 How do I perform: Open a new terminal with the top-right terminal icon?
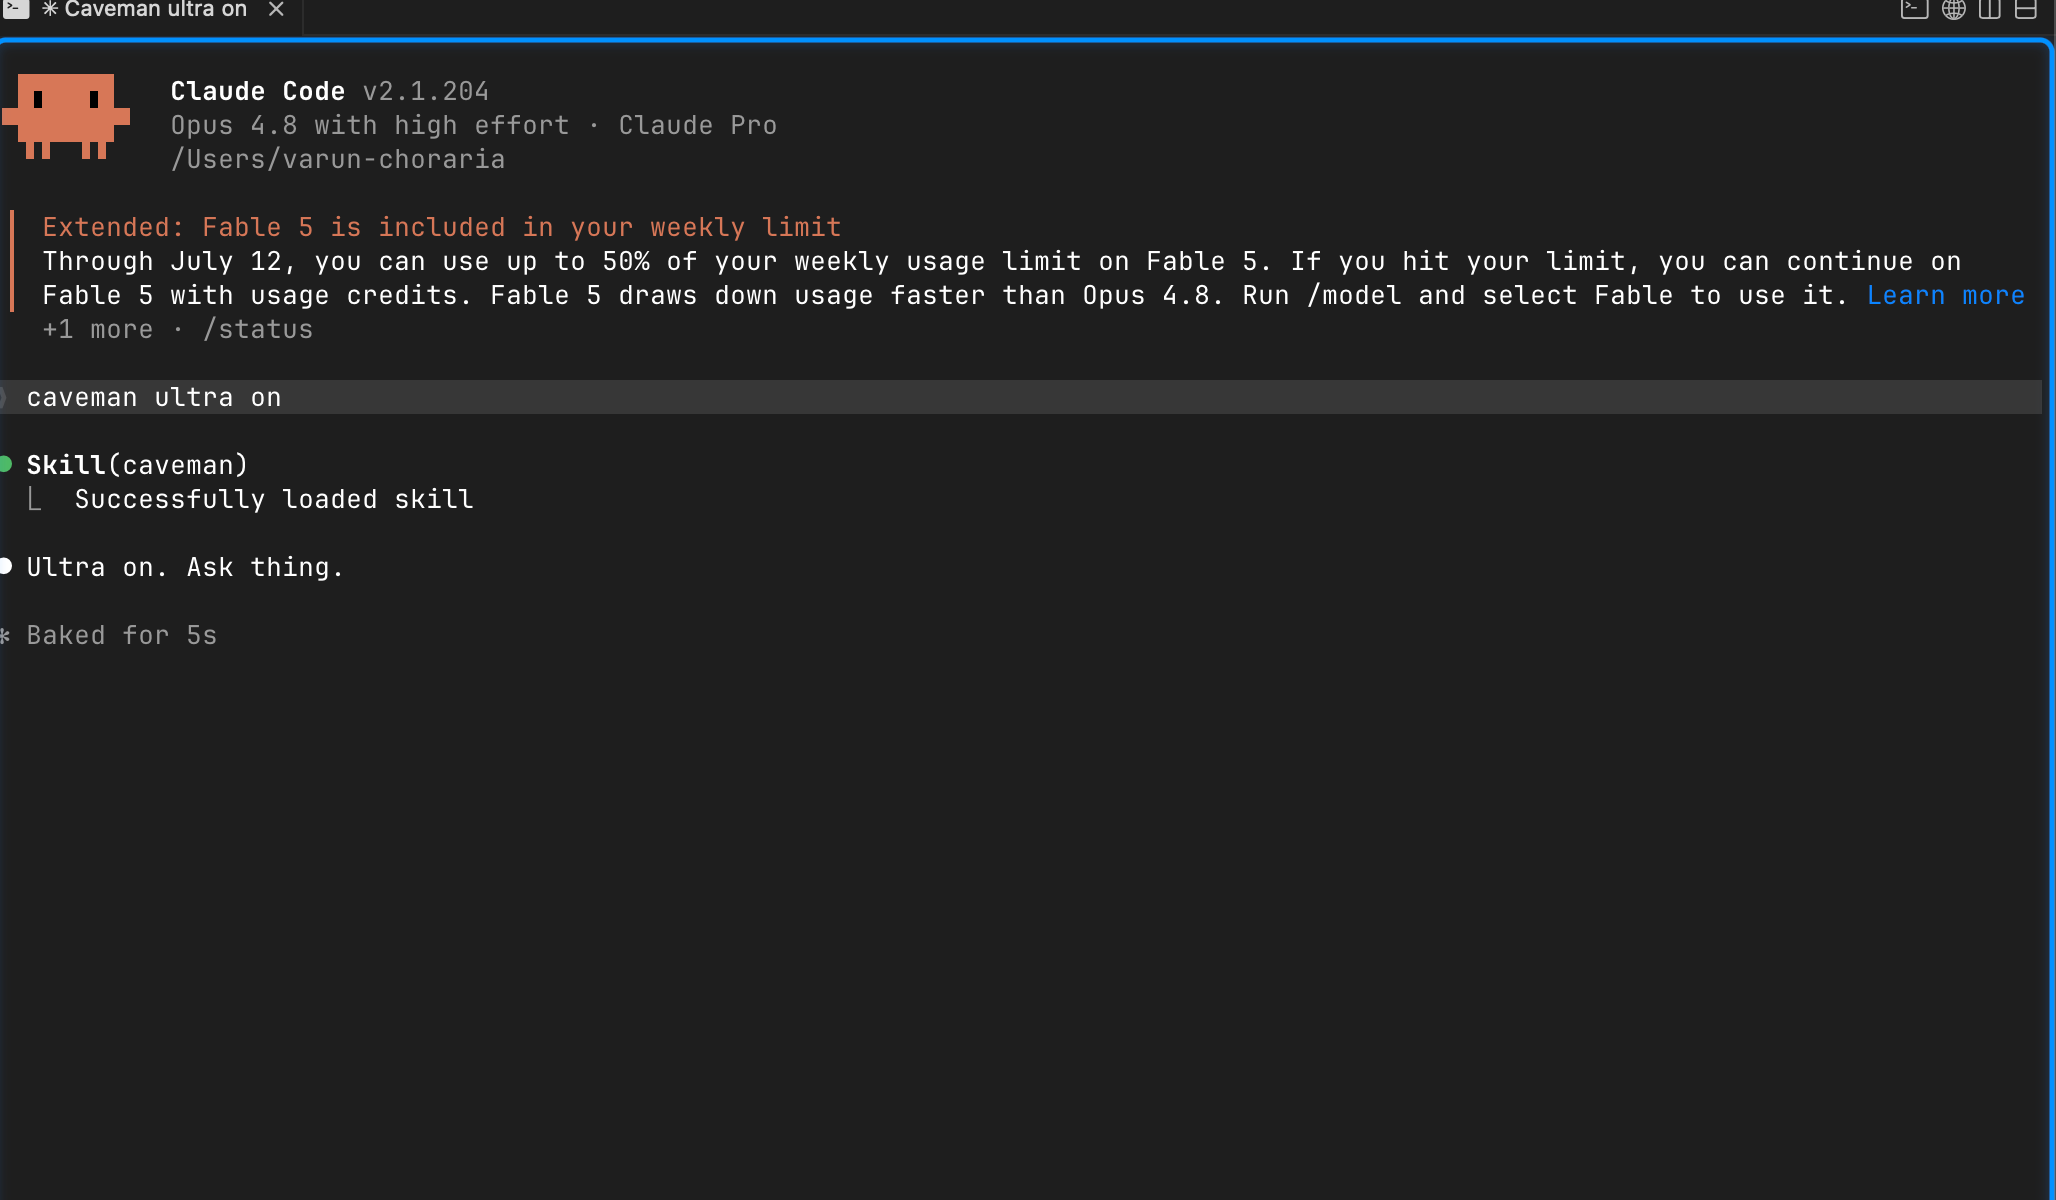1914,10
